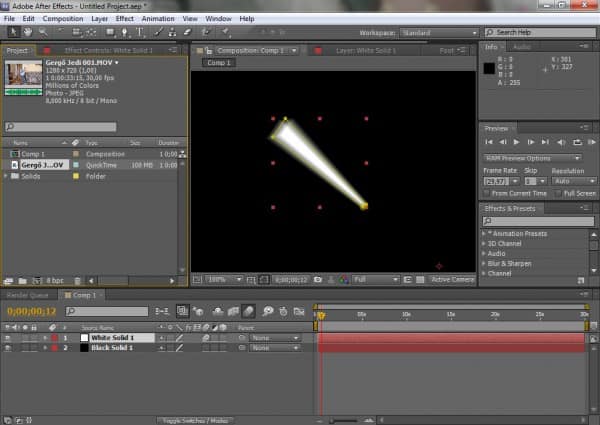
Task: Click the white swatch of White Solid 1
Action: point(84,338)
